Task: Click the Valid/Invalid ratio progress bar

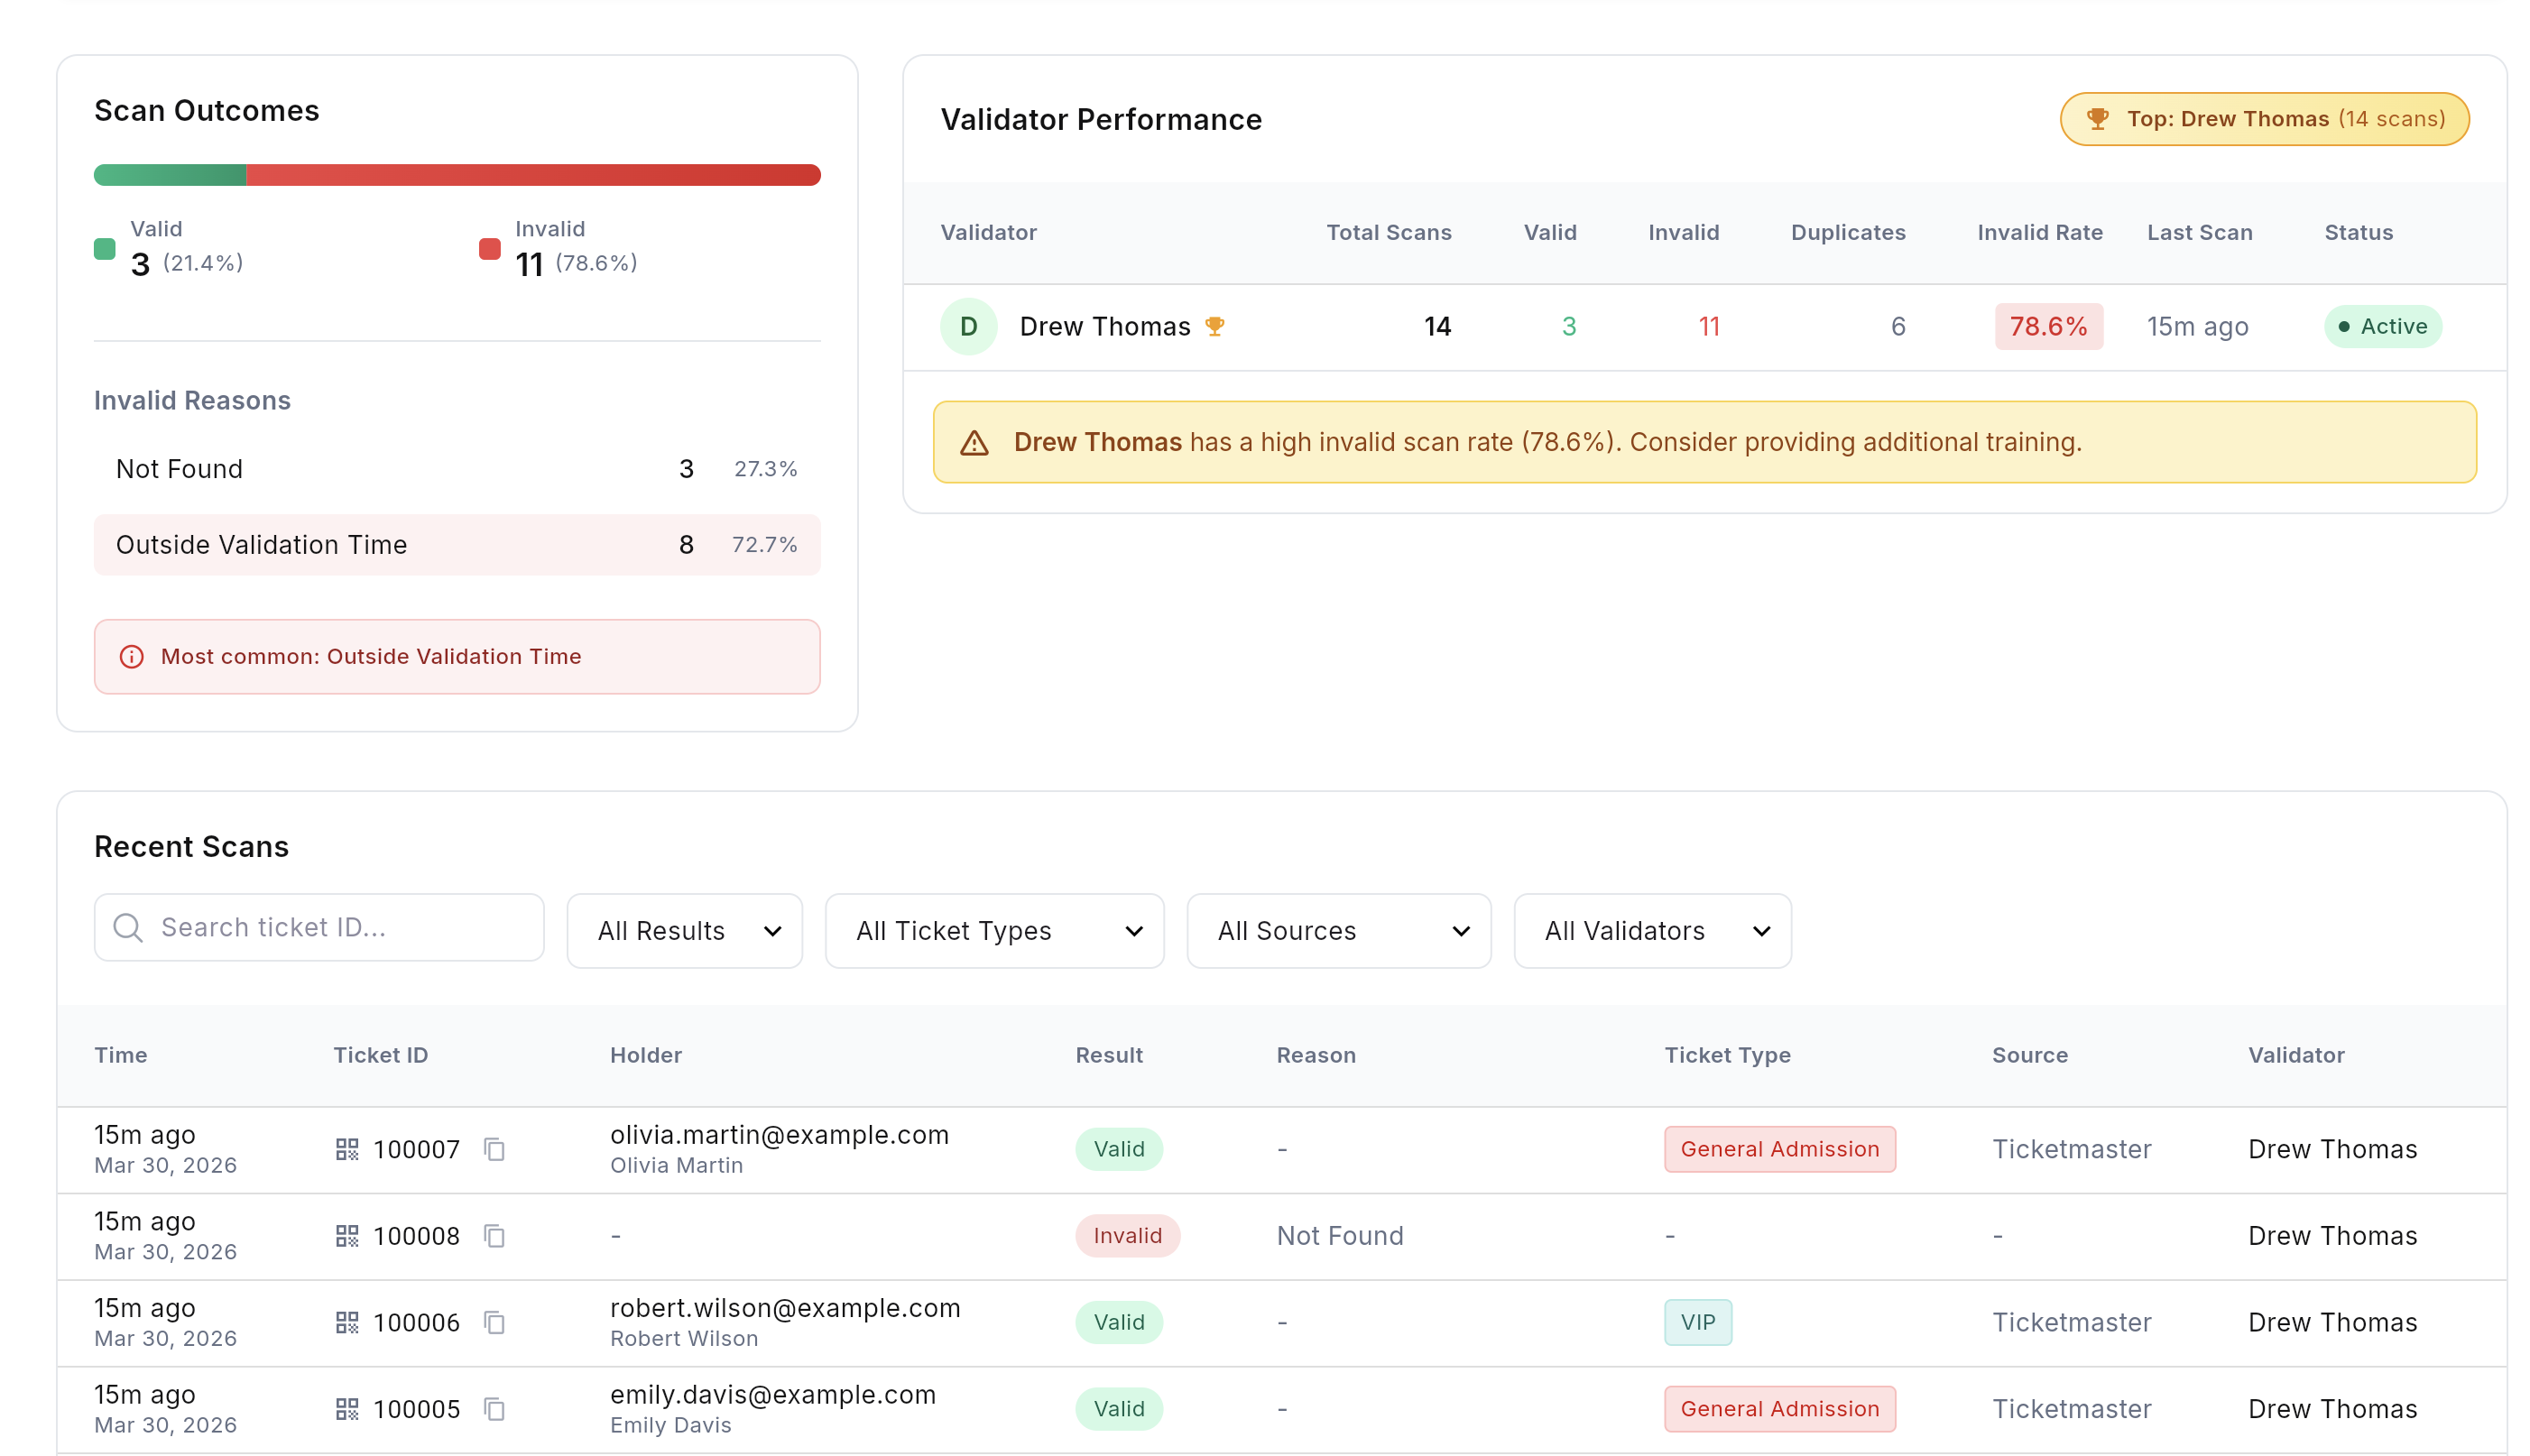Action: point(456,174)
